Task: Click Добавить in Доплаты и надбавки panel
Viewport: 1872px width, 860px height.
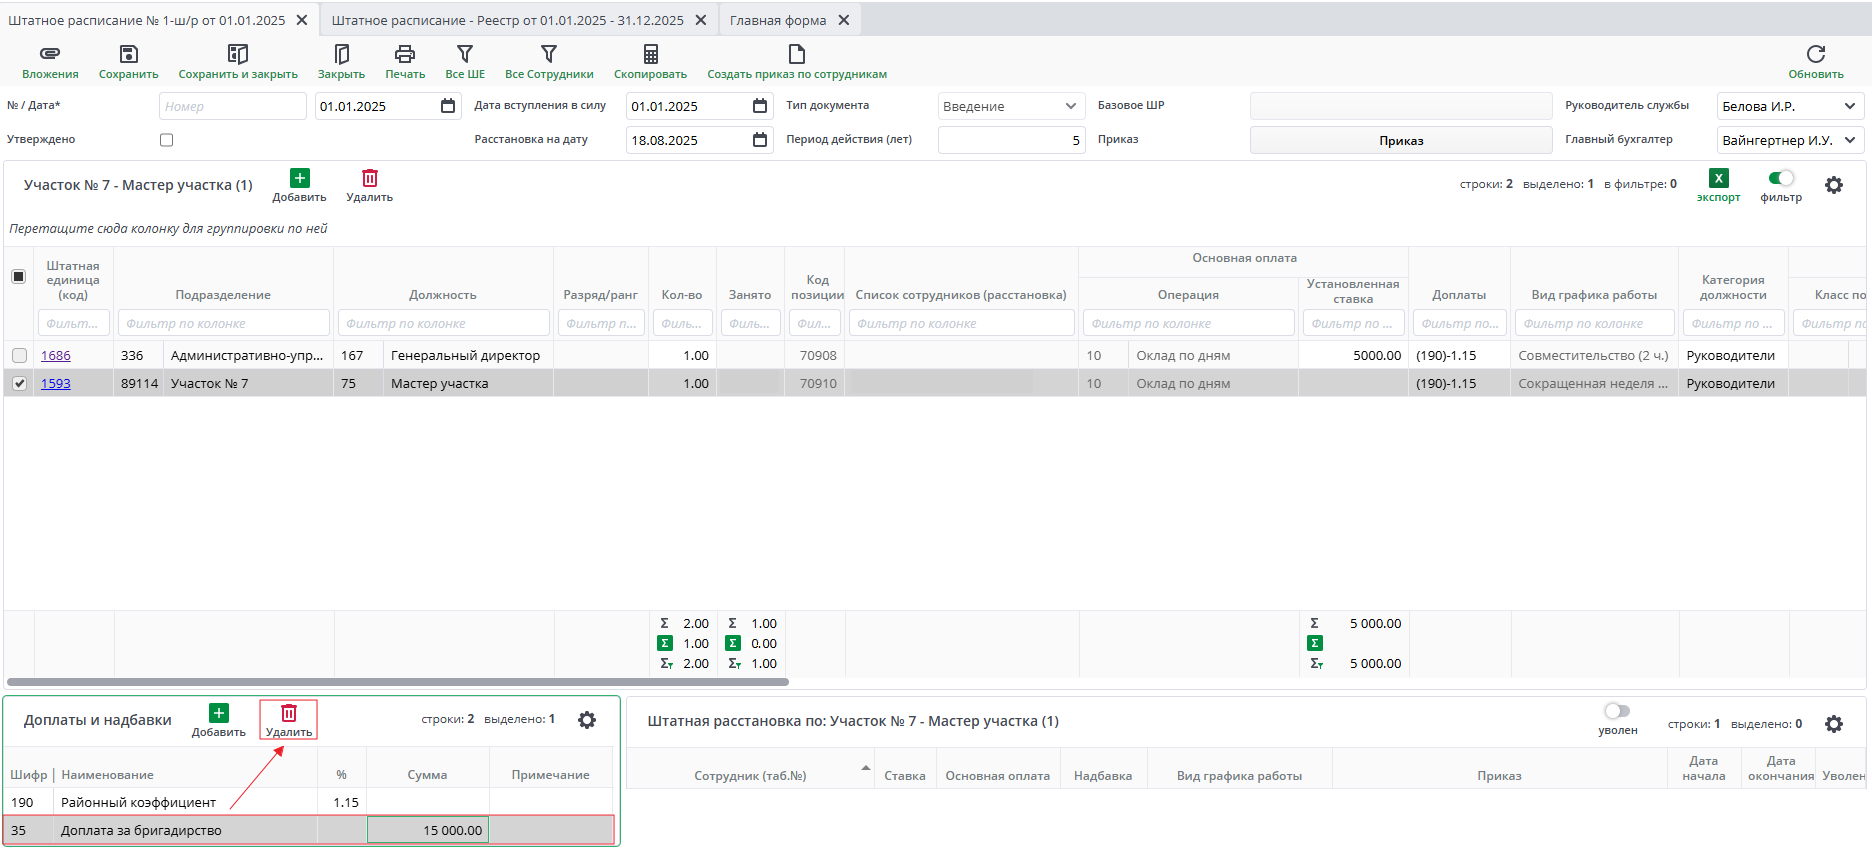Action: [x=219, y=713]
